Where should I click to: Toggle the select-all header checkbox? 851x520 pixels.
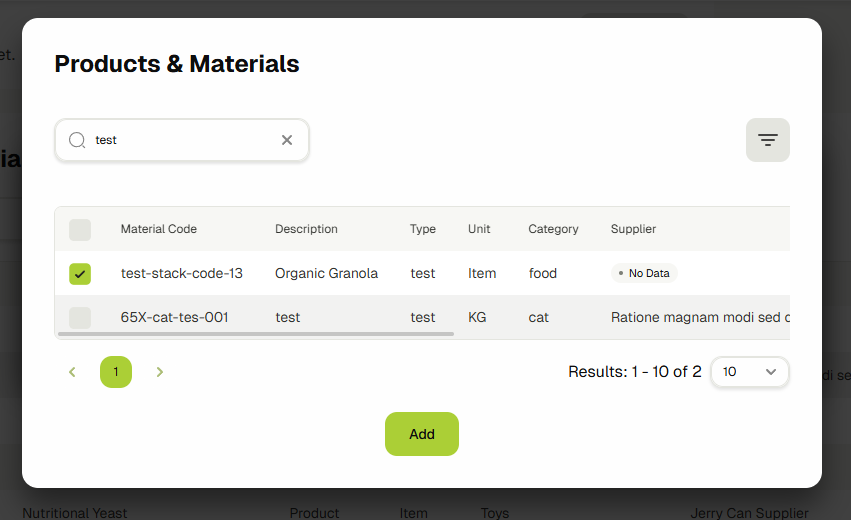80,230
